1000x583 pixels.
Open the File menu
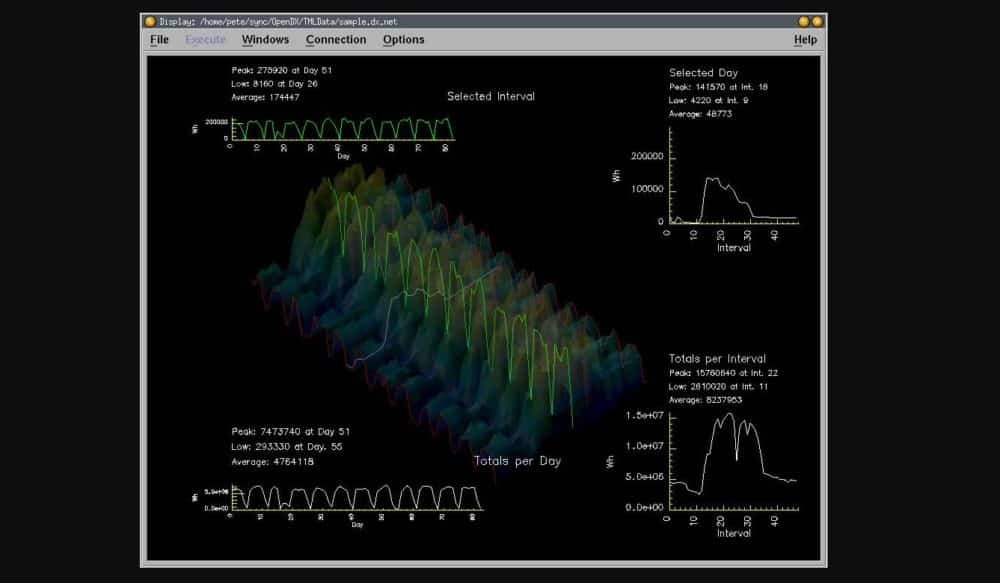(159, 40)
